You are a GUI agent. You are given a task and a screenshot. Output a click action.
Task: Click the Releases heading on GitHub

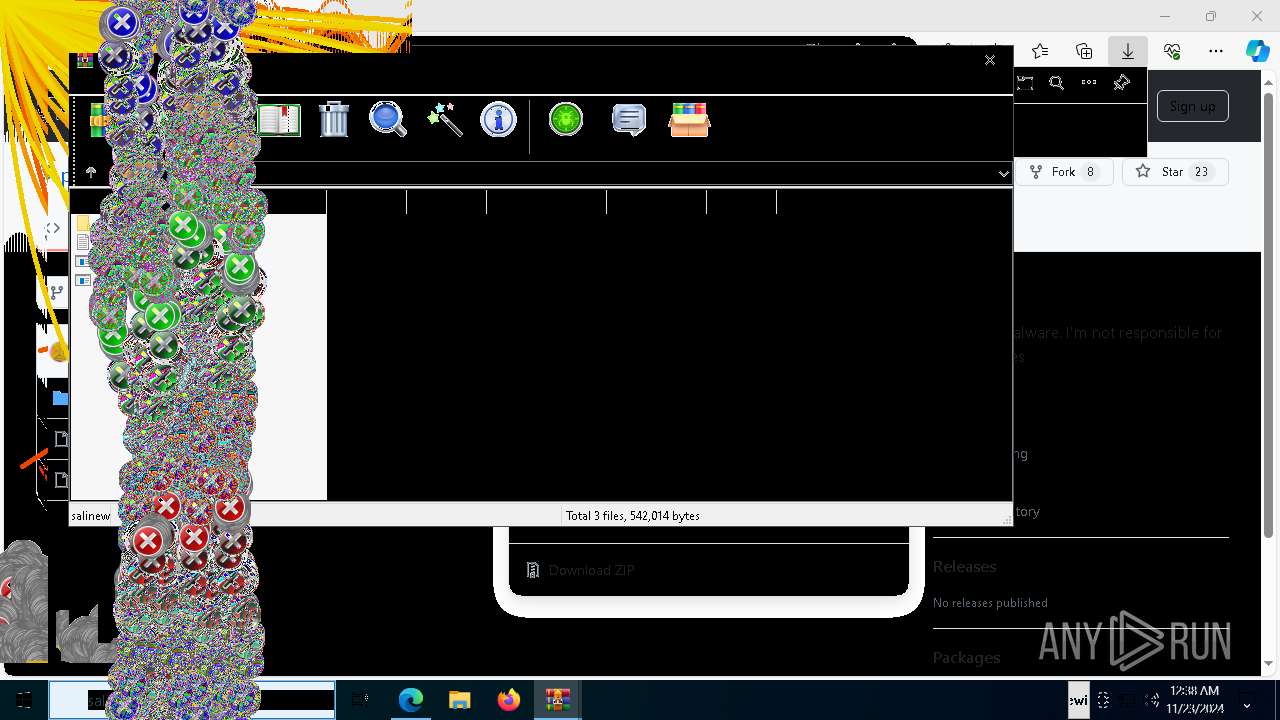point(964,566)
